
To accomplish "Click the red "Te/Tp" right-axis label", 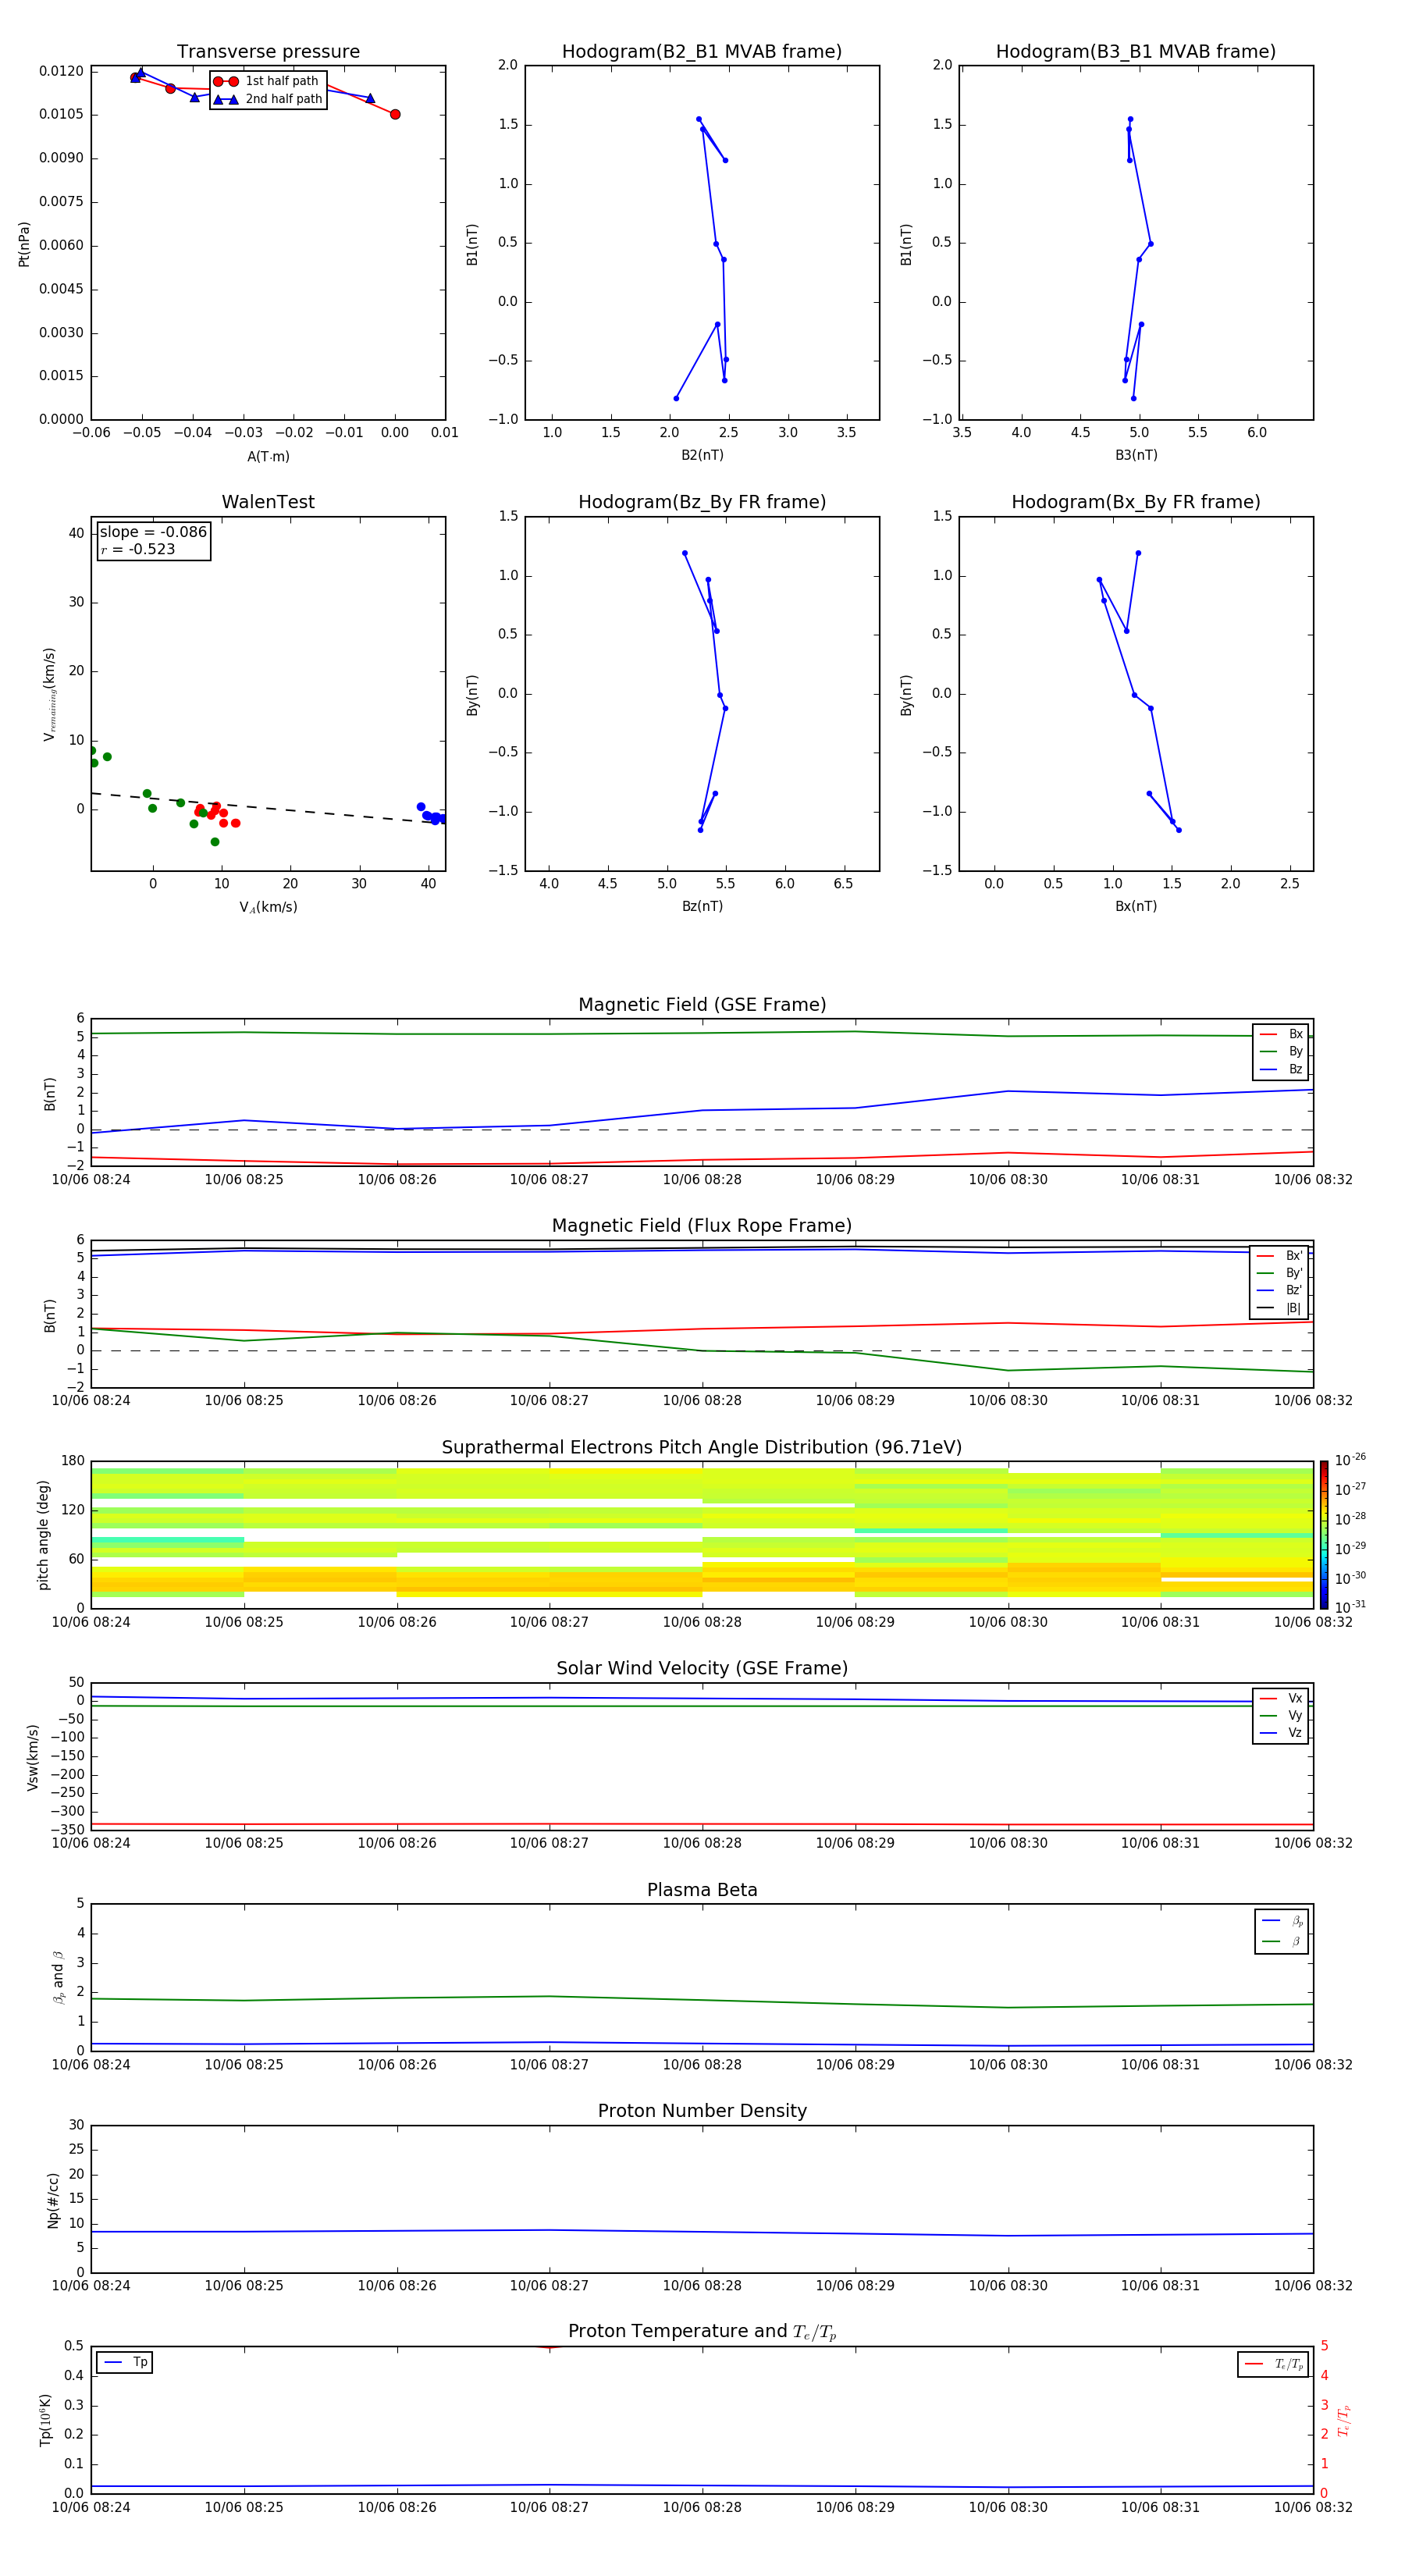I will (1344, 2421).
